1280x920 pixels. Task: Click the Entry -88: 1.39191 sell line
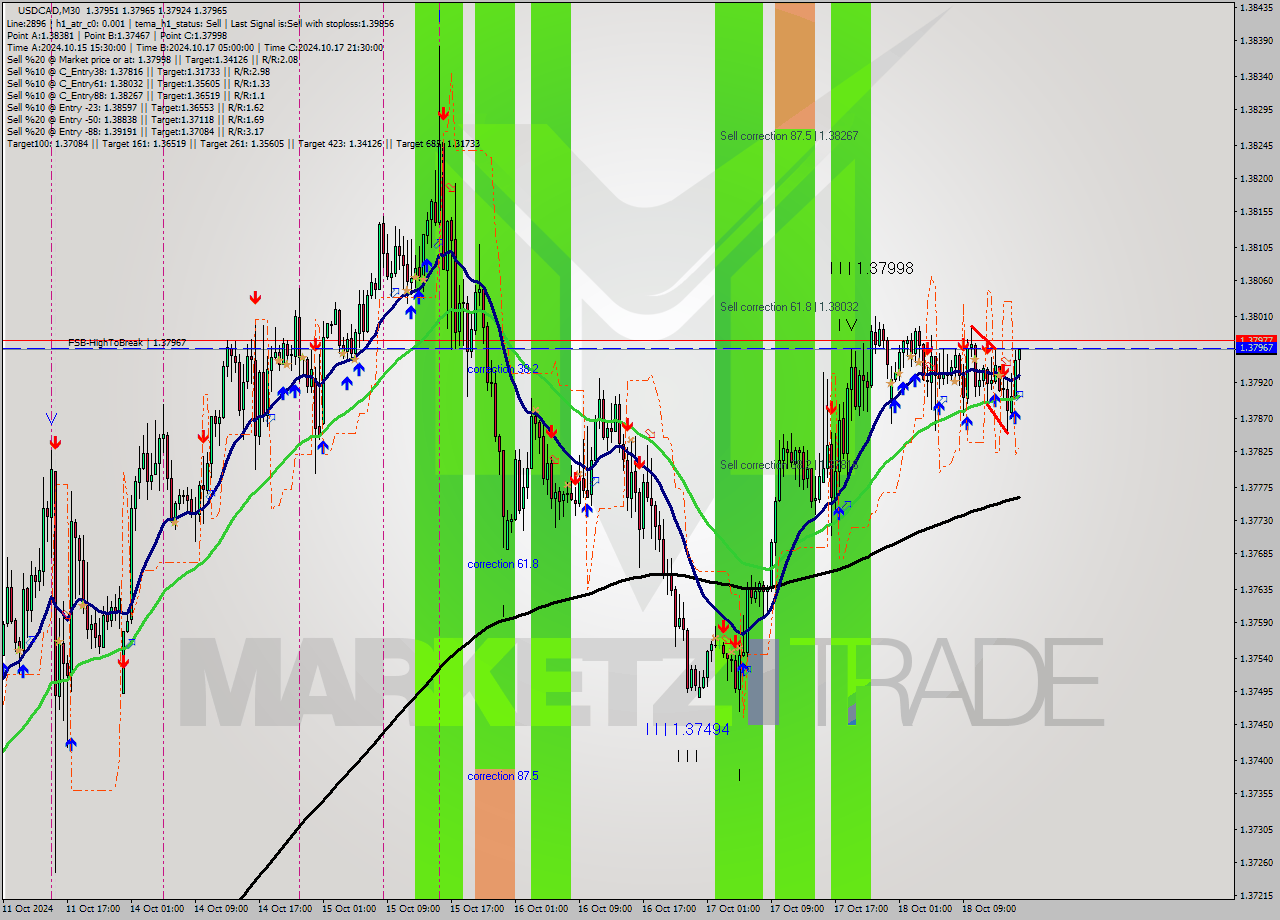click(x=135, y=131)
